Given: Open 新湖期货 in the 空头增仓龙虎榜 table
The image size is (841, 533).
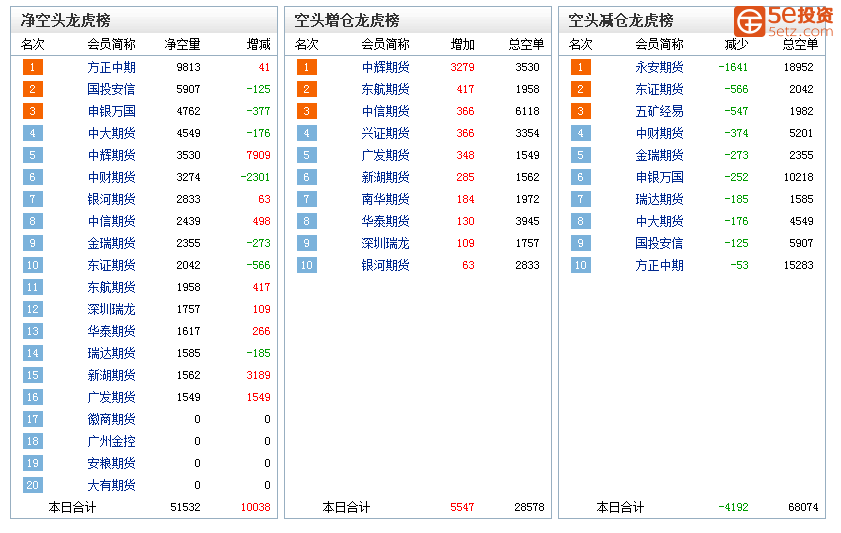Looking at the screenshot, I should tap(386, 177).
